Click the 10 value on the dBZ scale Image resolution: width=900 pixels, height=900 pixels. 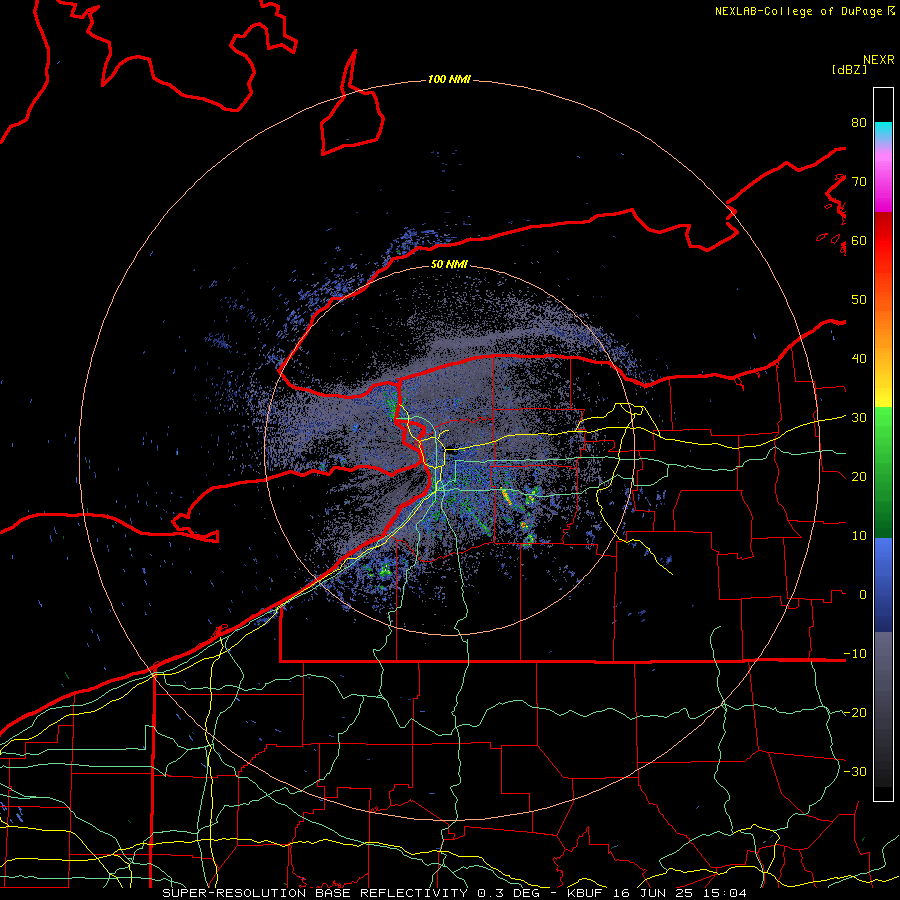pos(859,536)
